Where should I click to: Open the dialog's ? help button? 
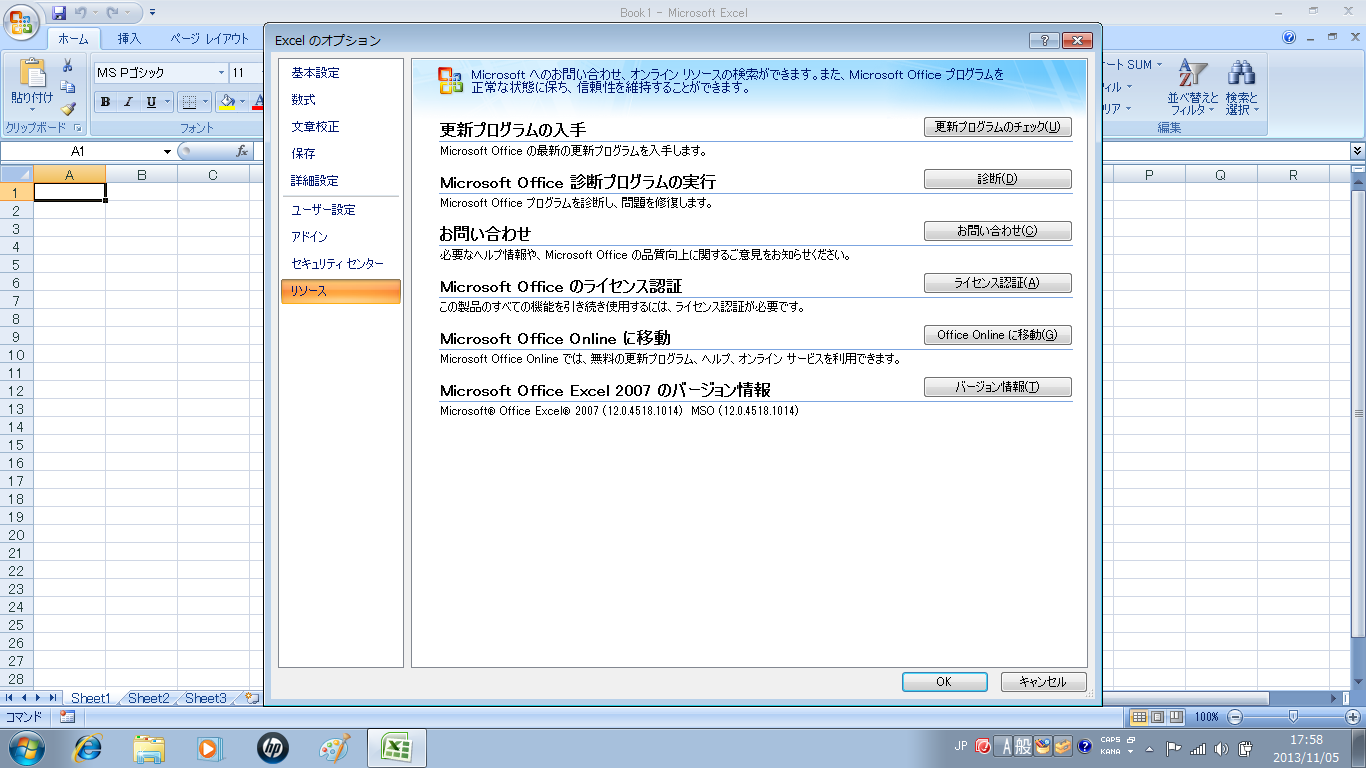[1043, 40]
